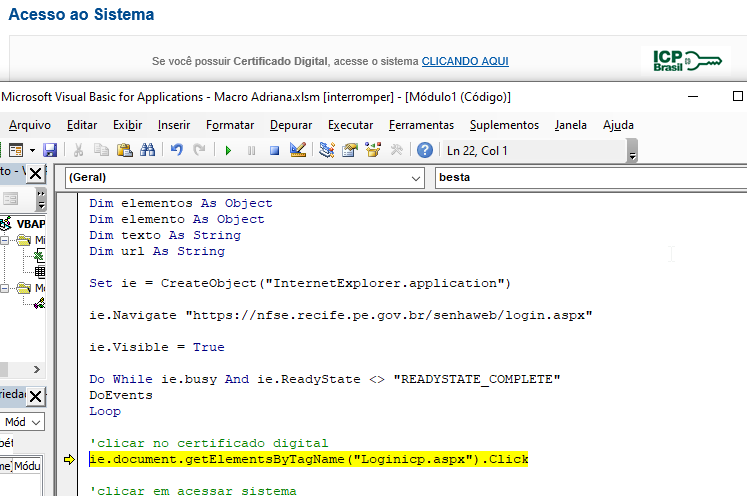747x496 pixels.
Task: Click highlighted line ie.document.getElementsByTagName
Action: 309,459
